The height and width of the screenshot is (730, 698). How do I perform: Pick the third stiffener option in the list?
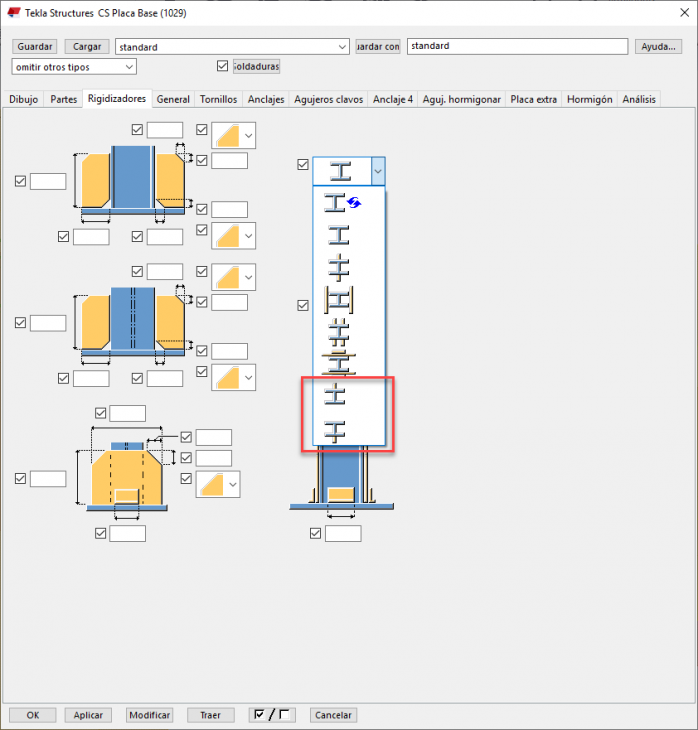339,267
